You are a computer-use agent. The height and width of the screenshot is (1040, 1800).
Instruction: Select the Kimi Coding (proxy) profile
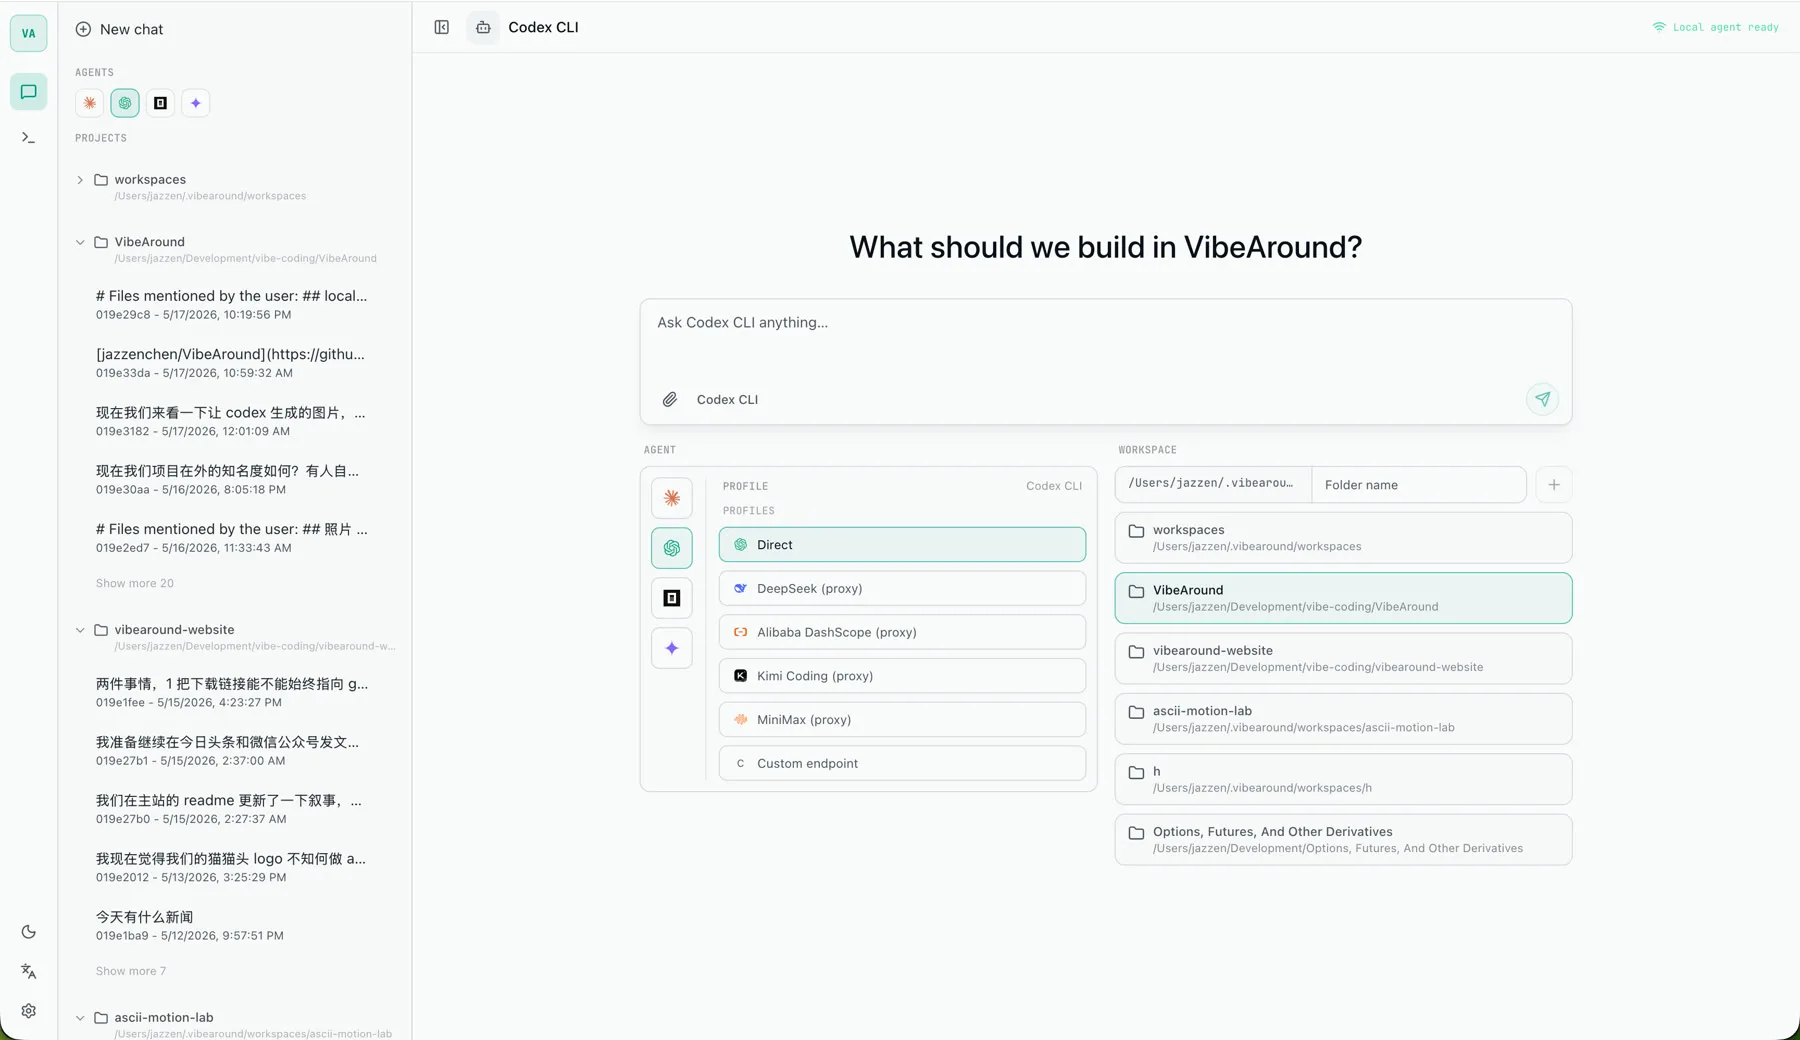point(902,676)
